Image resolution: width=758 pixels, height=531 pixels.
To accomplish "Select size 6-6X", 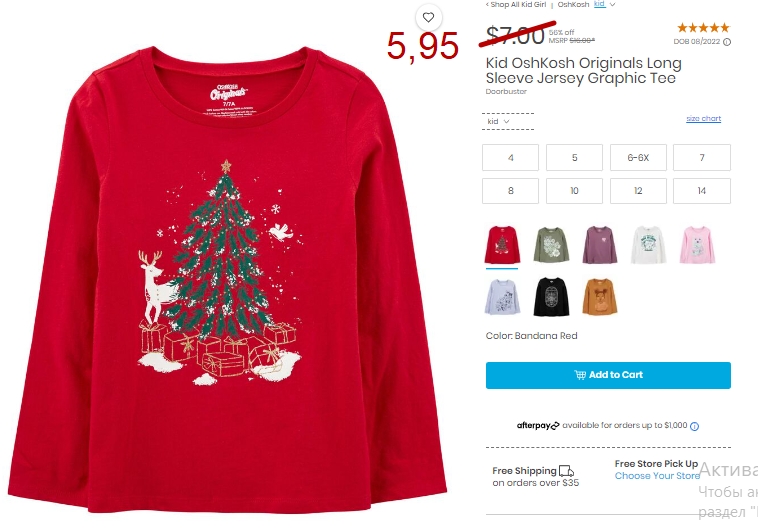I will click(638, 158).
